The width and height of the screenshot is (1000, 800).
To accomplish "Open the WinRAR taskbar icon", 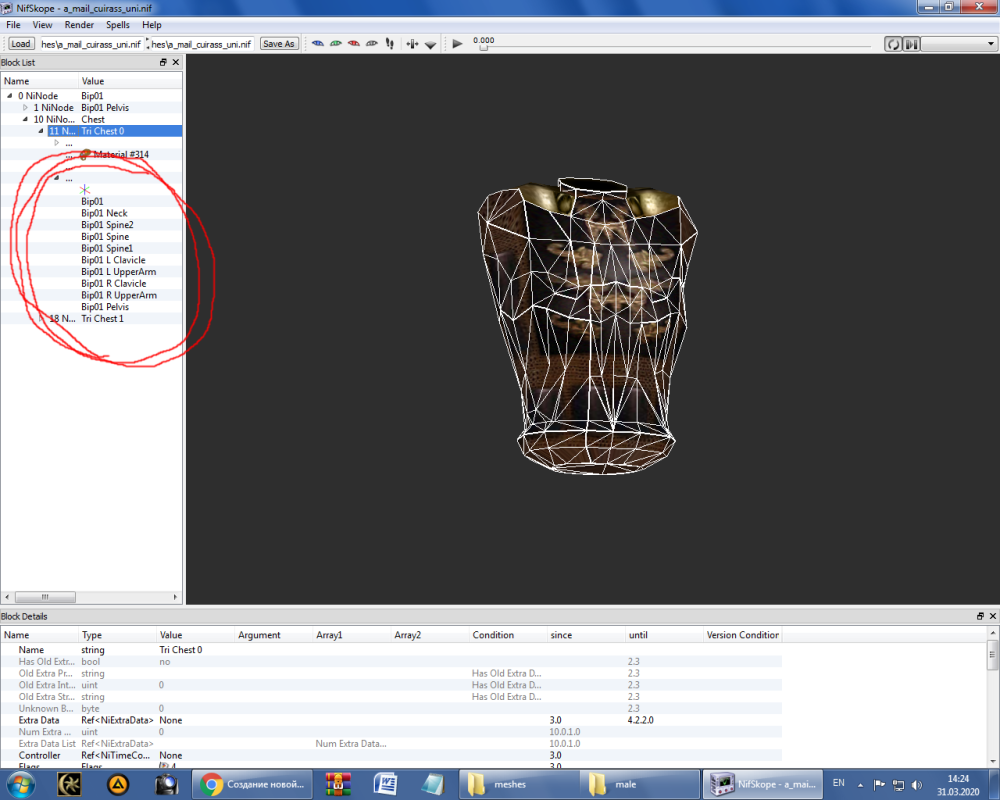I will 338,784.
